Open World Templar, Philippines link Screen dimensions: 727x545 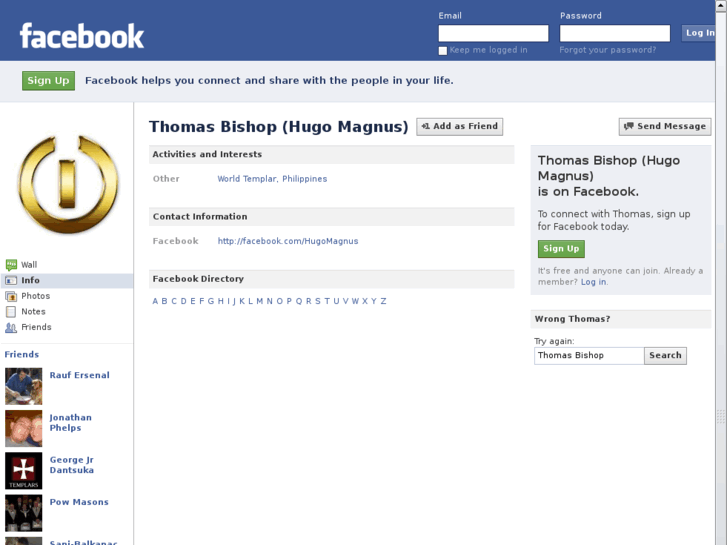coord(272,179)
